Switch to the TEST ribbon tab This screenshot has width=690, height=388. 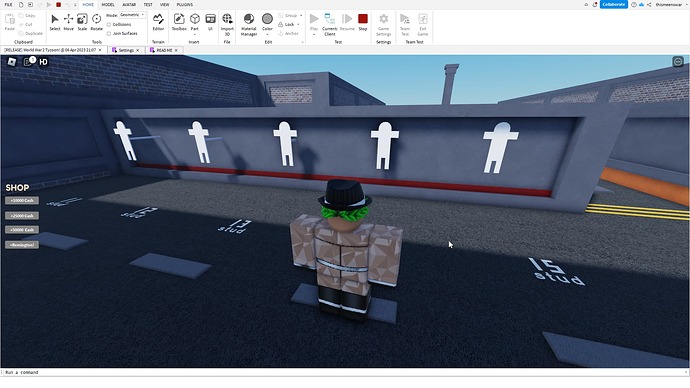[148, 5]
